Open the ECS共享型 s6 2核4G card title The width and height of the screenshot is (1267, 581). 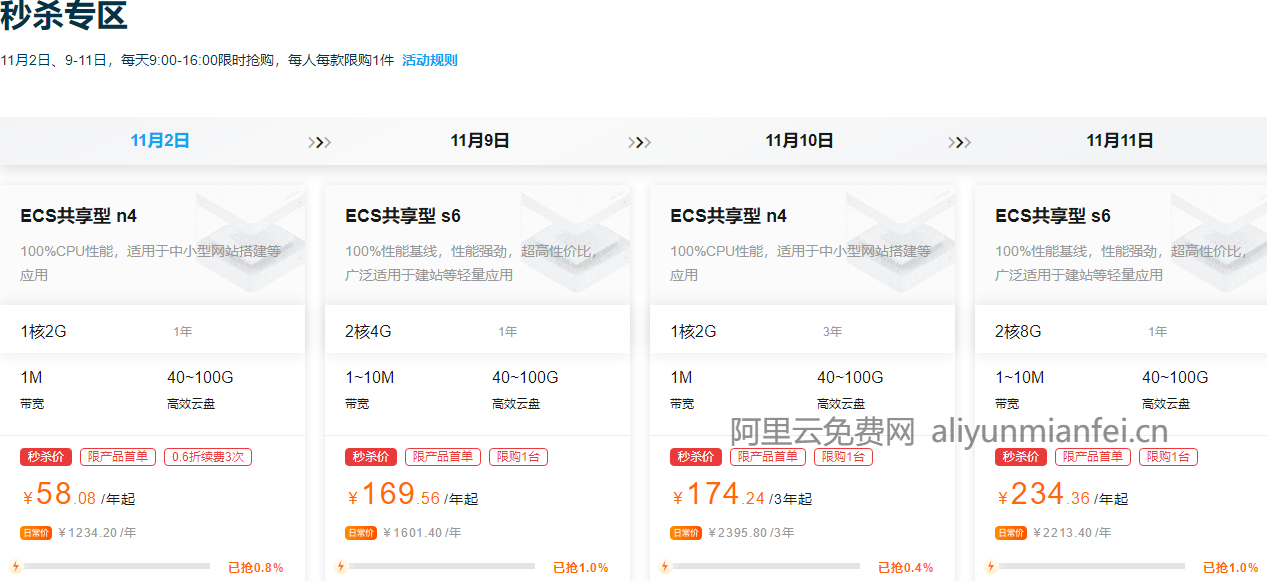(403, 216)
